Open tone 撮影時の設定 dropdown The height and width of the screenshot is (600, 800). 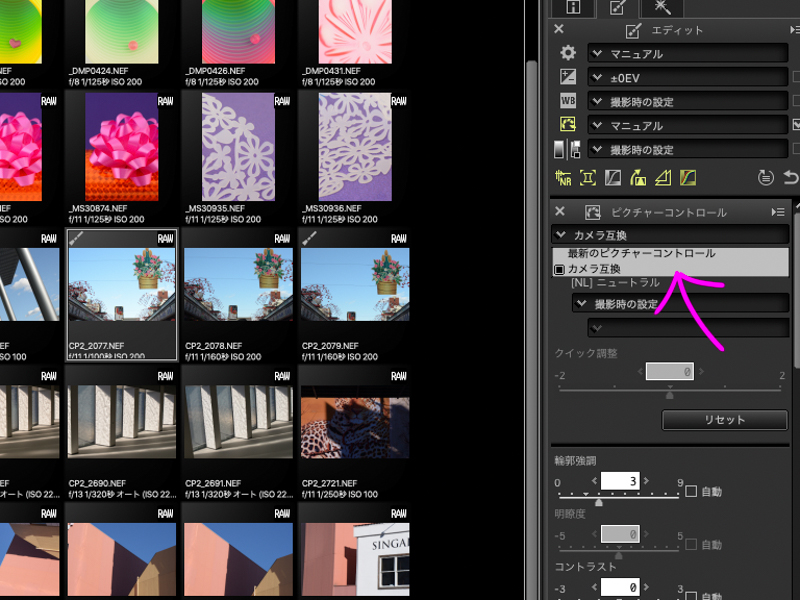coord(688,149)
